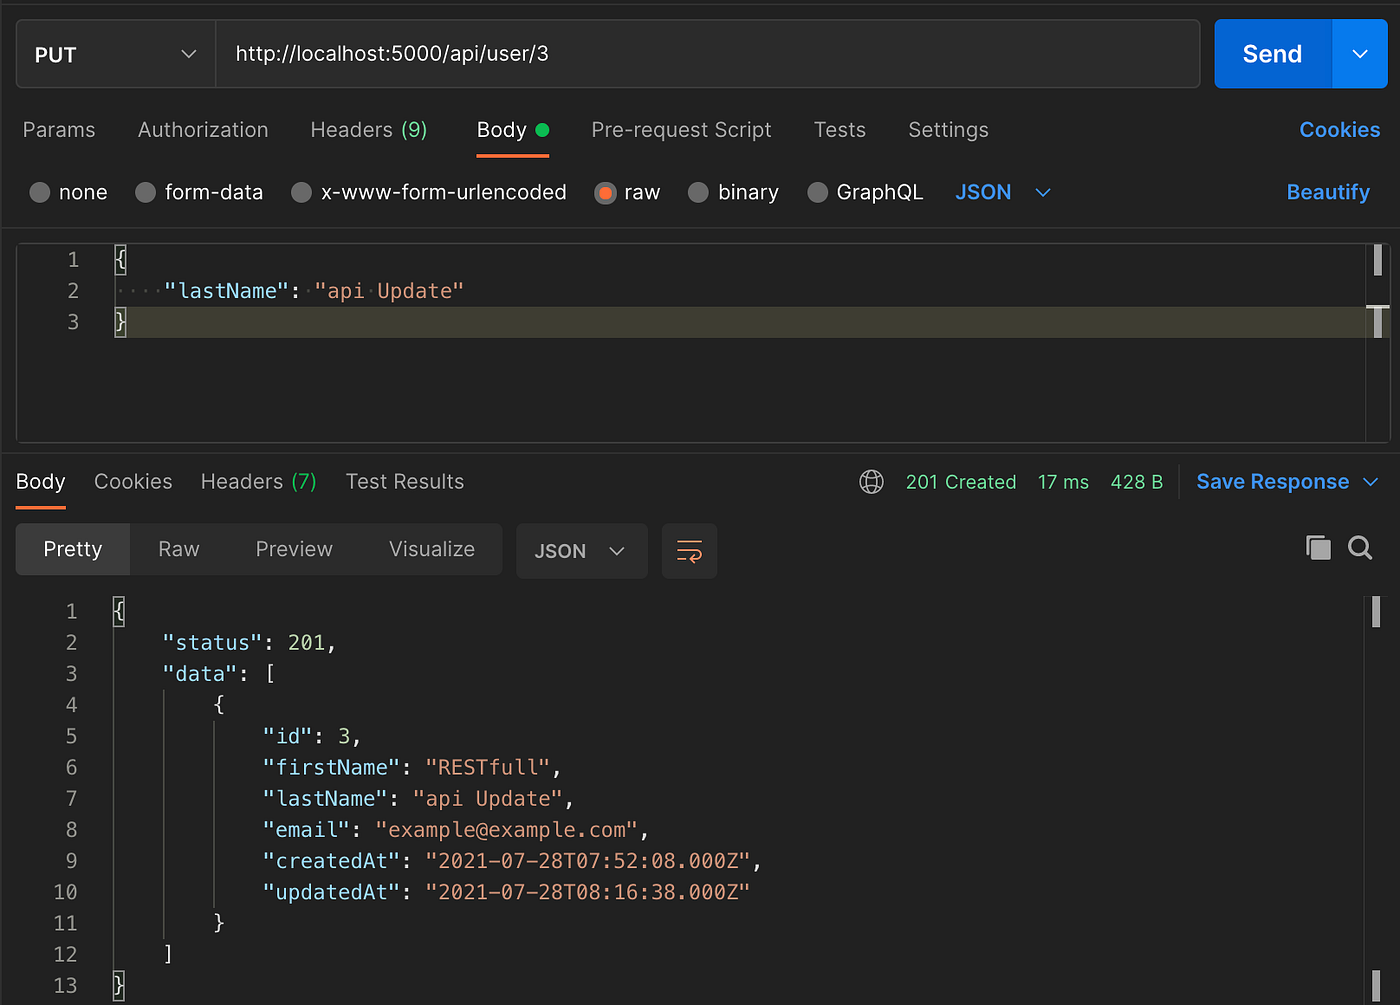Beautify the JSON request body
1400x1005 pixels.
[1327, 192]
